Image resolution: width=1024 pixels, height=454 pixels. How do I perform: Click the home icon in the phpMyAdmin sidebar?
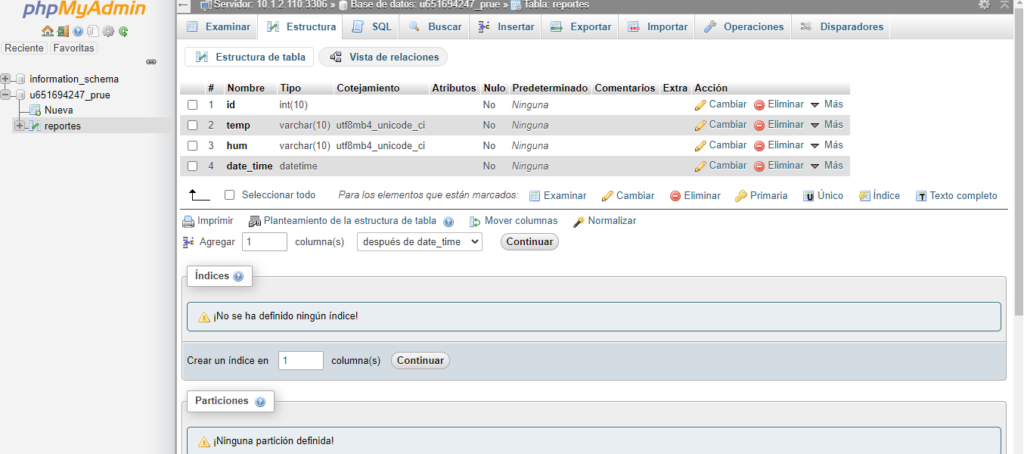point(47,31)
